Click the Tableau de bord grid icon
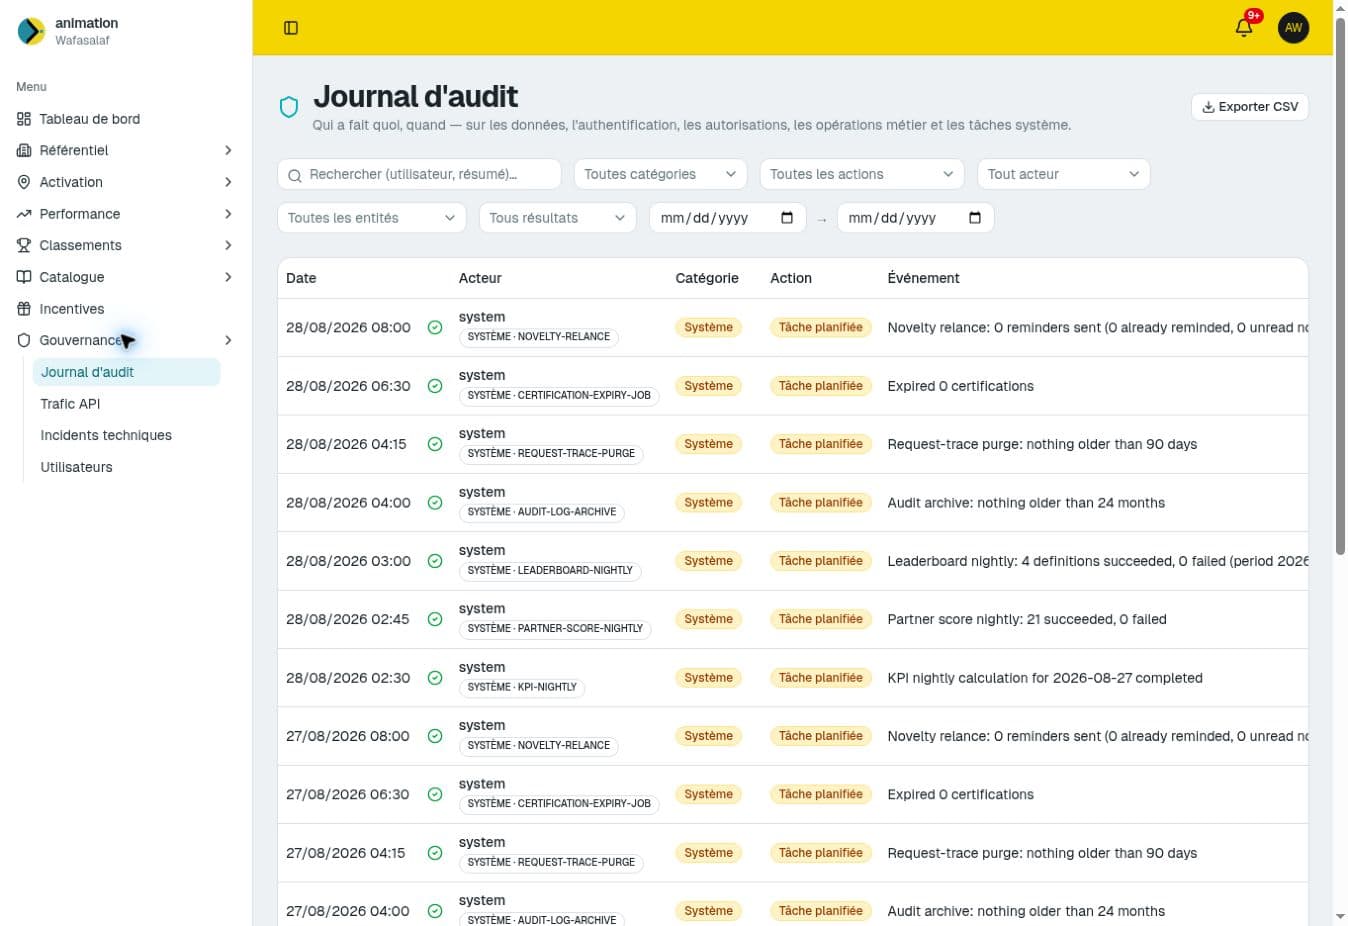 24,119
